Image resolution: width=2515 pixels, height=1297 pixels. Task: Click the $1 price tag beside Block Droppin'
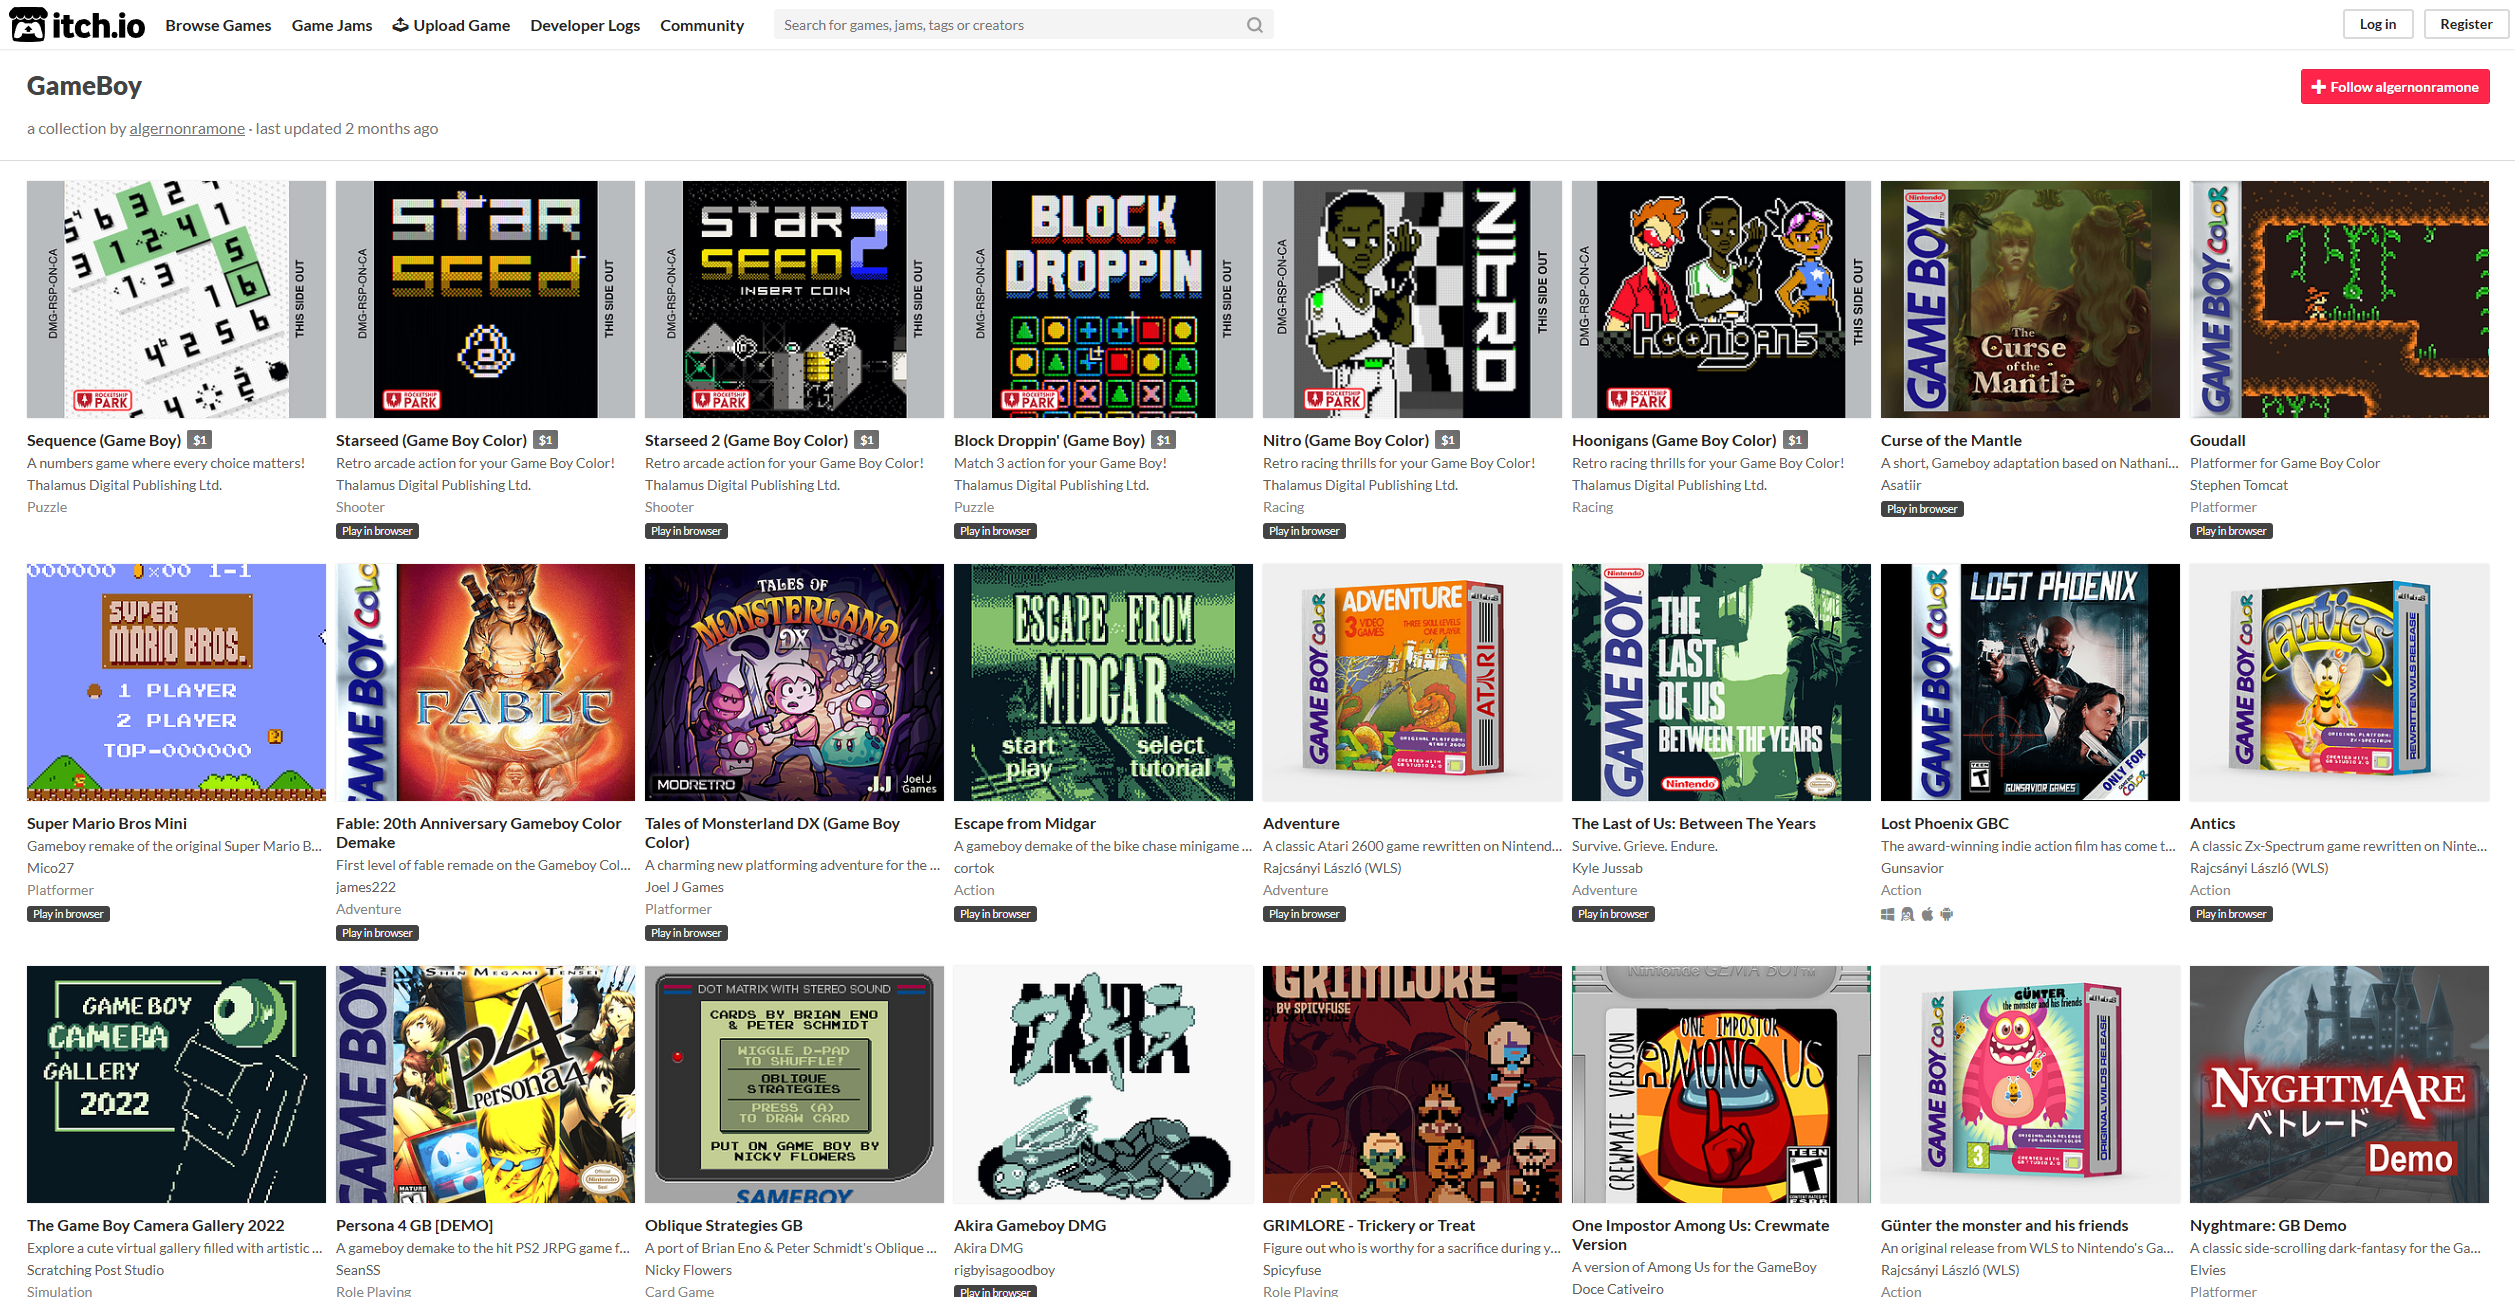point(1163,440)
